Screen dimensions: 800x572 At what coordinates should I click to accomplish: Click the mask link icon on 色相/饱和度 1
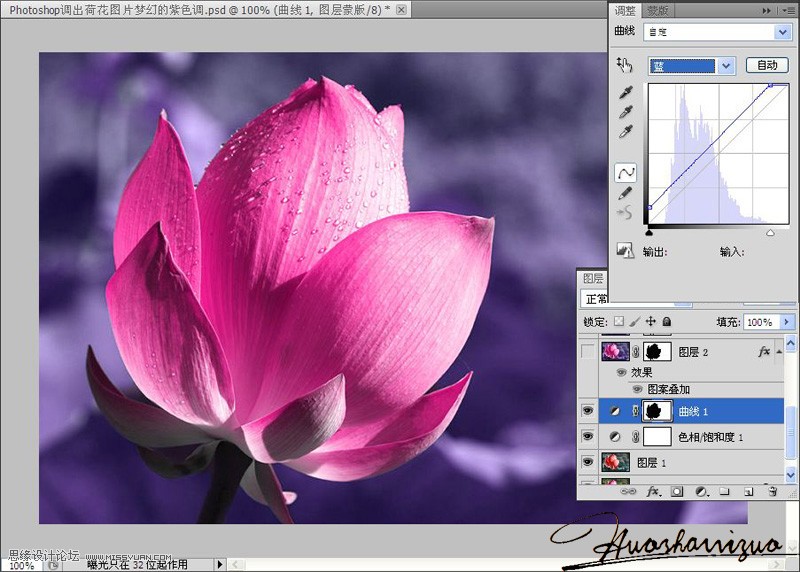point(635,436)
